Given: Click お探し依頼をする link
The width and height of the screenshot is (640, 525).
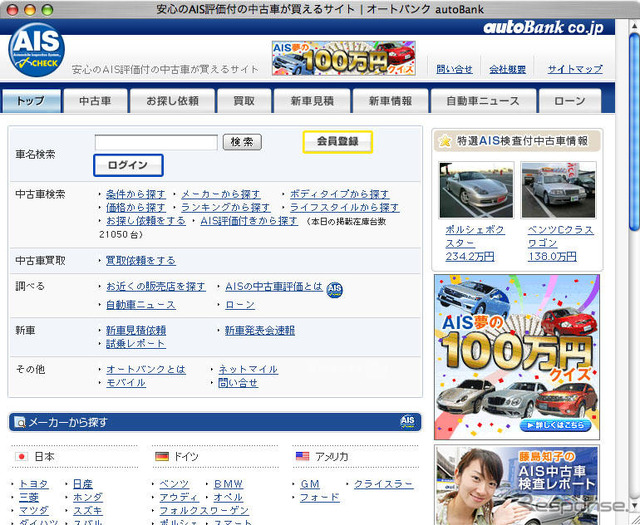Looking at the screenshot, I should (146, 221).
